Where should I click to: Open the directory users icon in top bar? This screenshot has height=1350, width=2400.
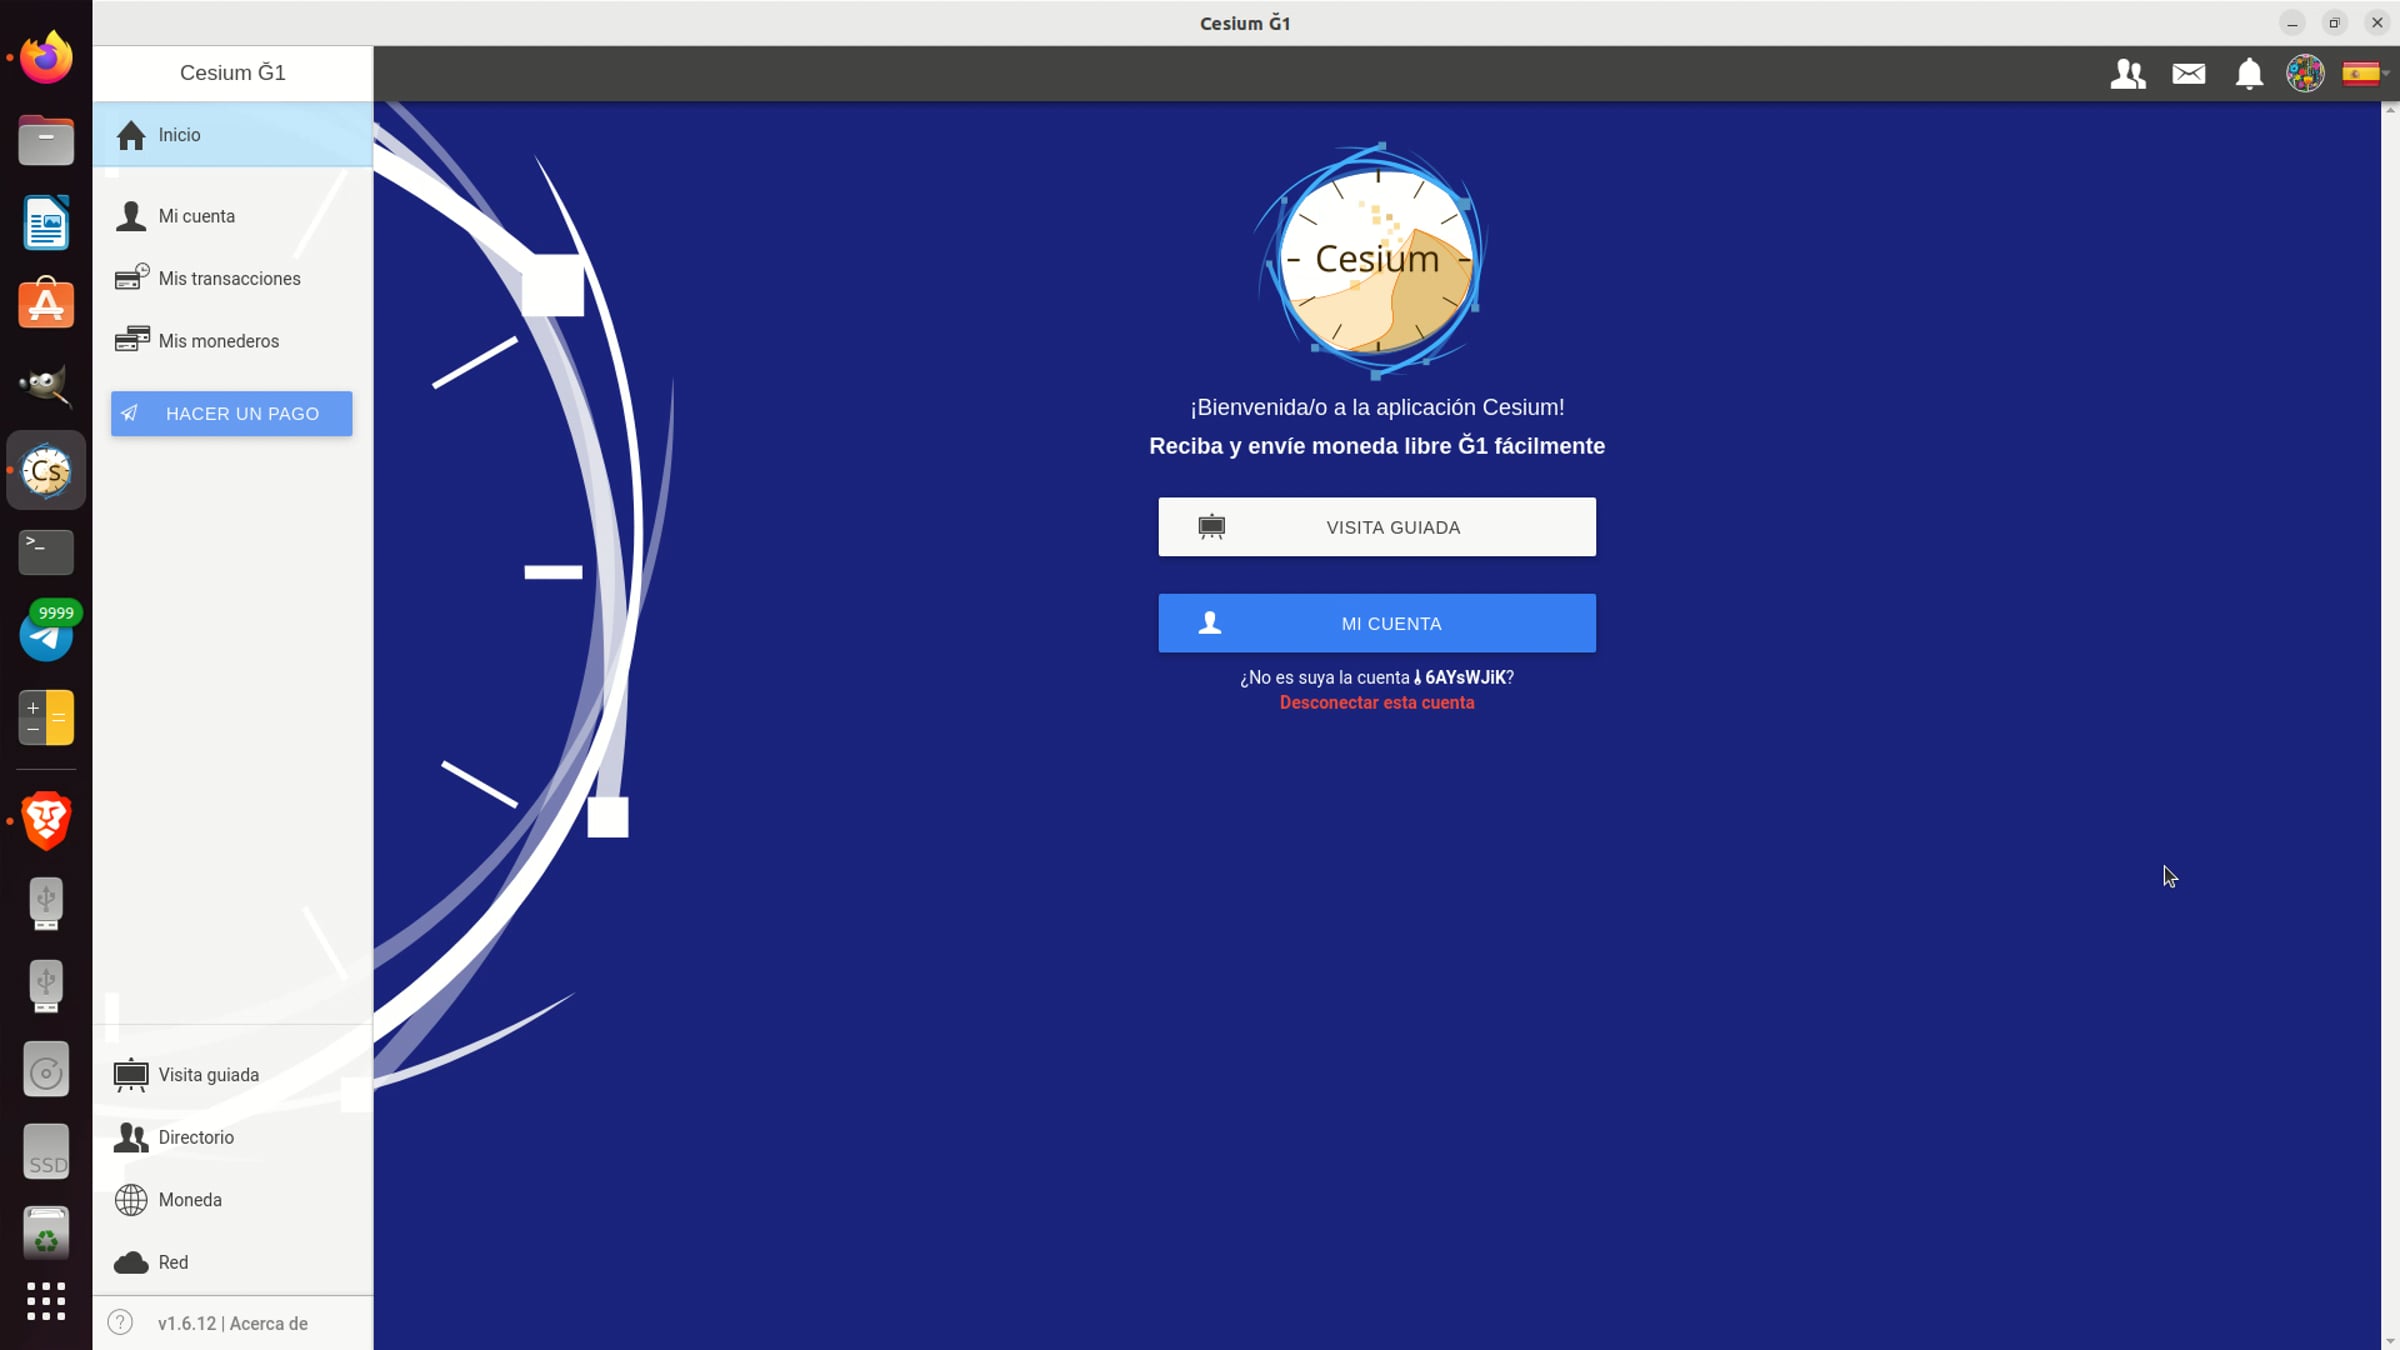click(x=2128, y=74)
